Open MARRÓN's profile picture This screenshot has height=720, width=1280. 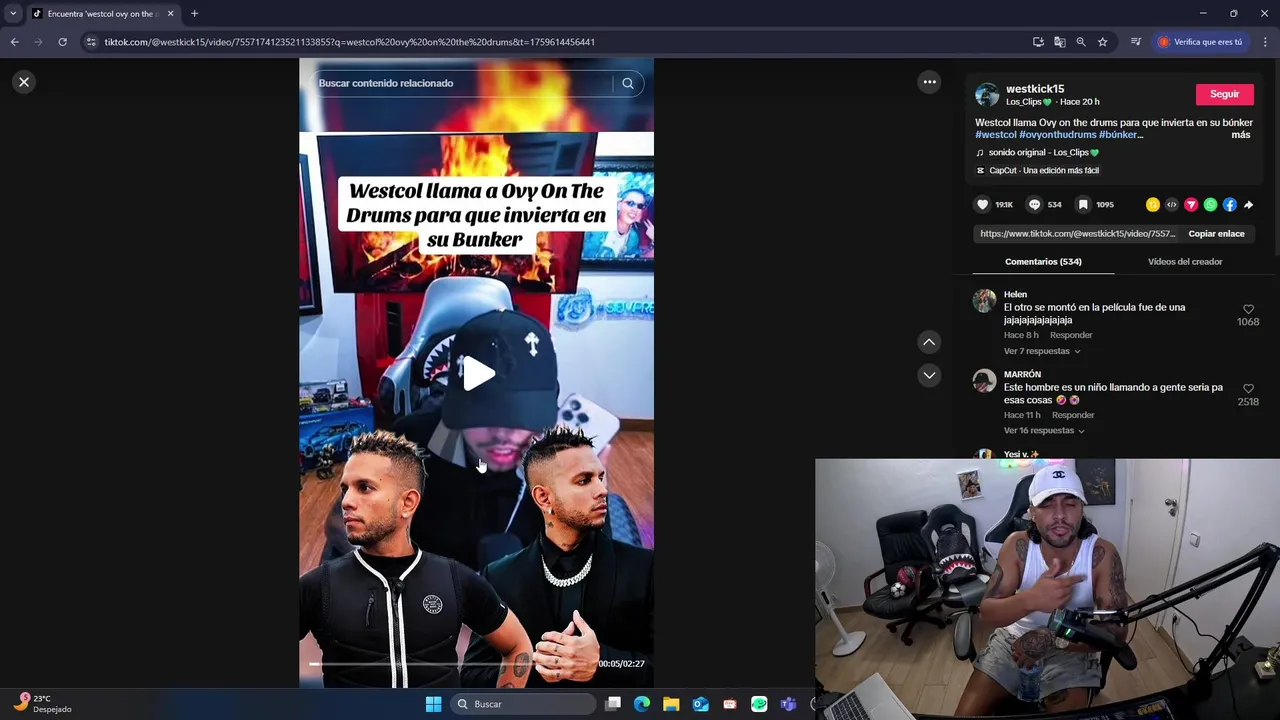coord(985,381)
